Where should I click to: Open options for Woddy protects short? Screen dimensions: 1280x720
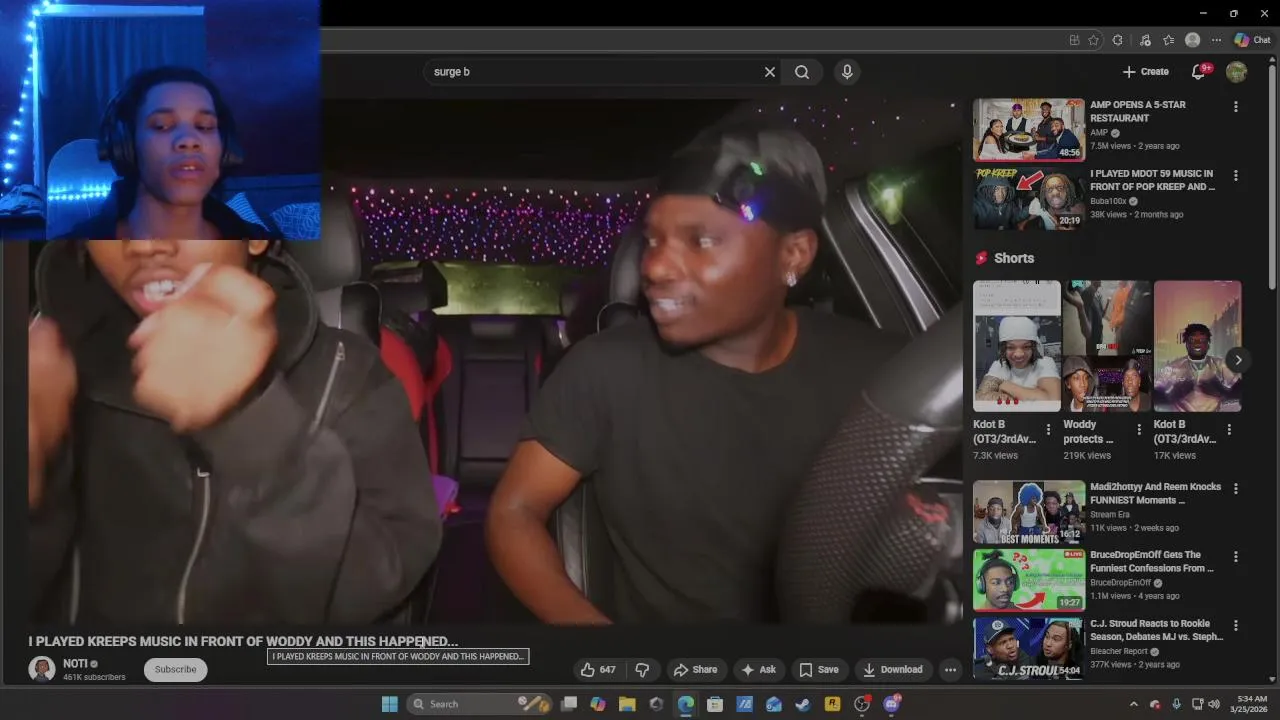pyautogui.click(x=1139, y=429)
